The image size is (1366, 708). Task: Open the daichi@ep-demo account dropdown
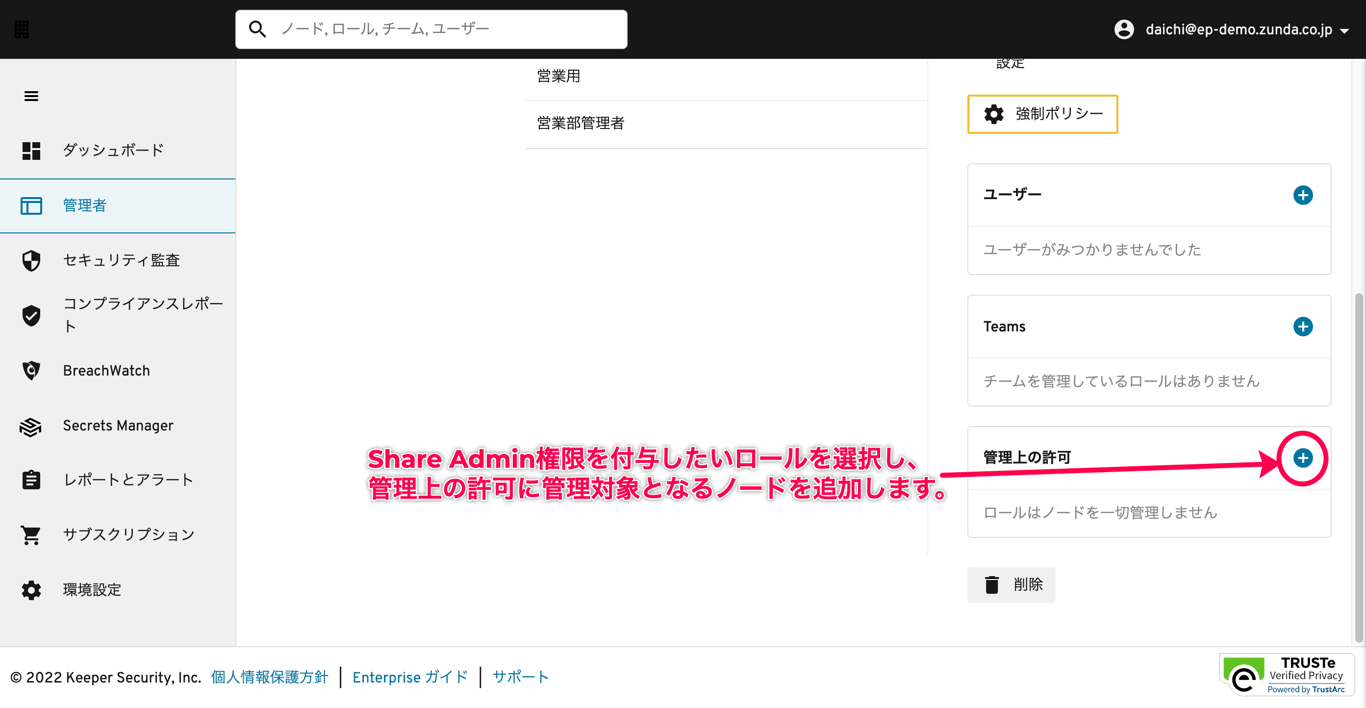point(1228,29)
